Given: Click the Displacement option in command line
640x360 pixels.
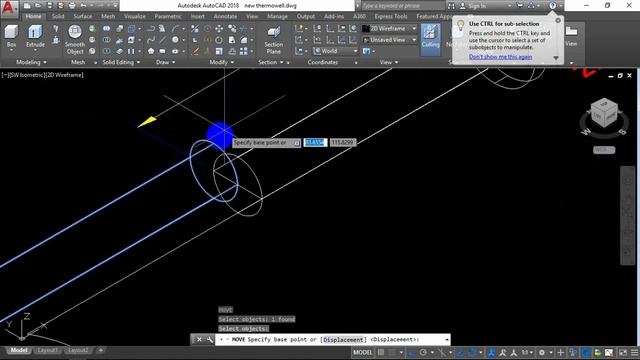Looking at the screenshot, I should pos(343,340).
